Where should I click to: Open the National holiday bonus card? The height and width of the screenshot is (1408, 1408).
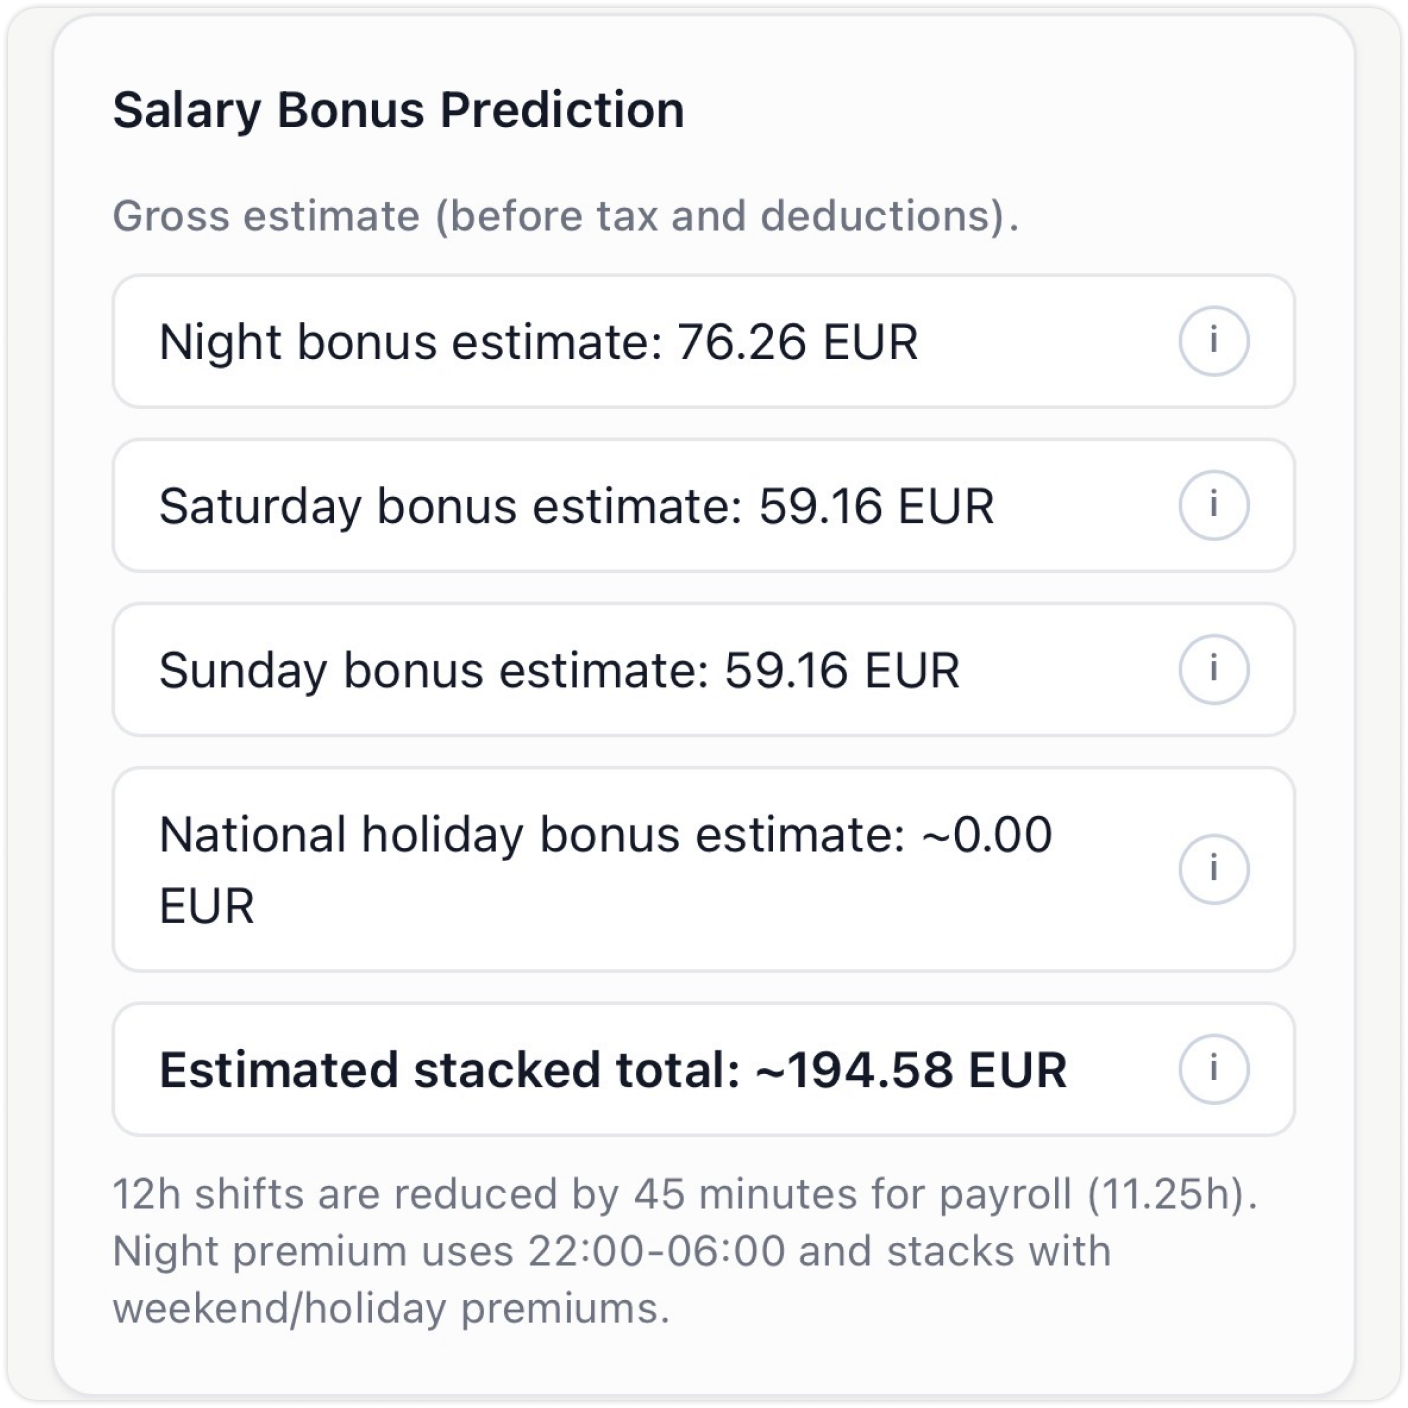(x=600, y=868)
